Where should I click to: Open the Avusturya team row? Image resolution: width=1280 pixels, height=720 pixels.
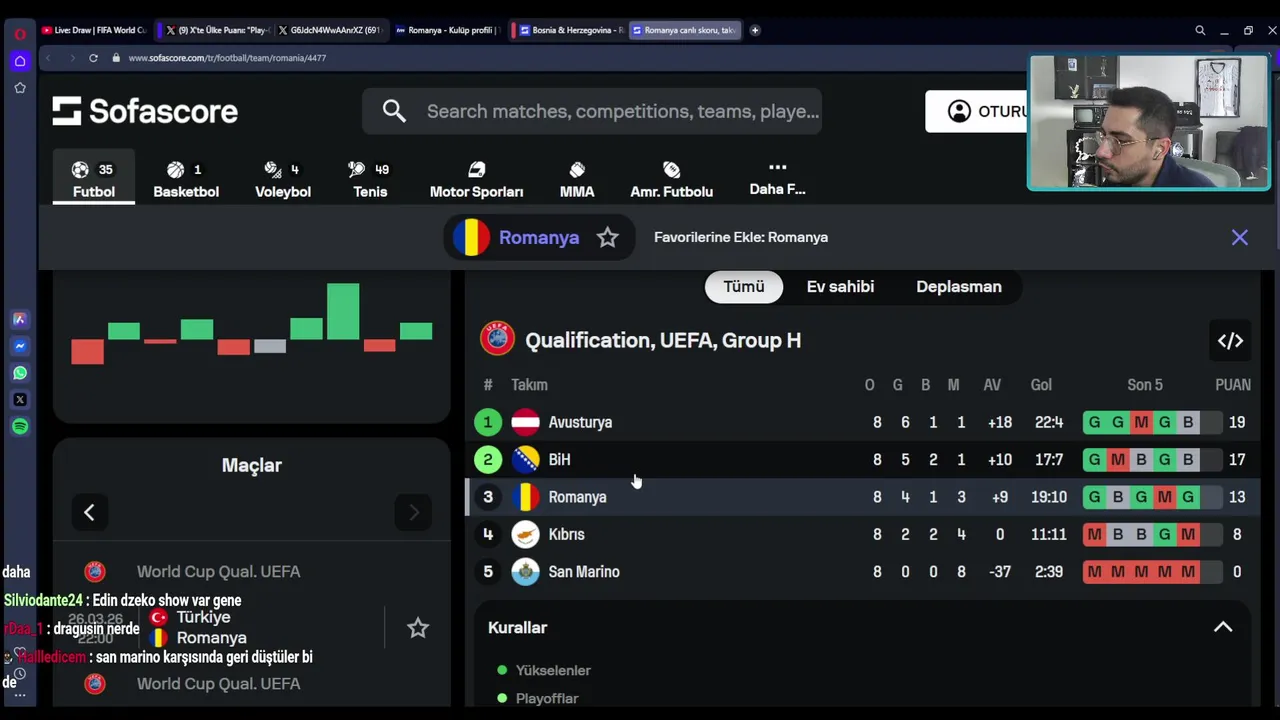coord(862,422)
